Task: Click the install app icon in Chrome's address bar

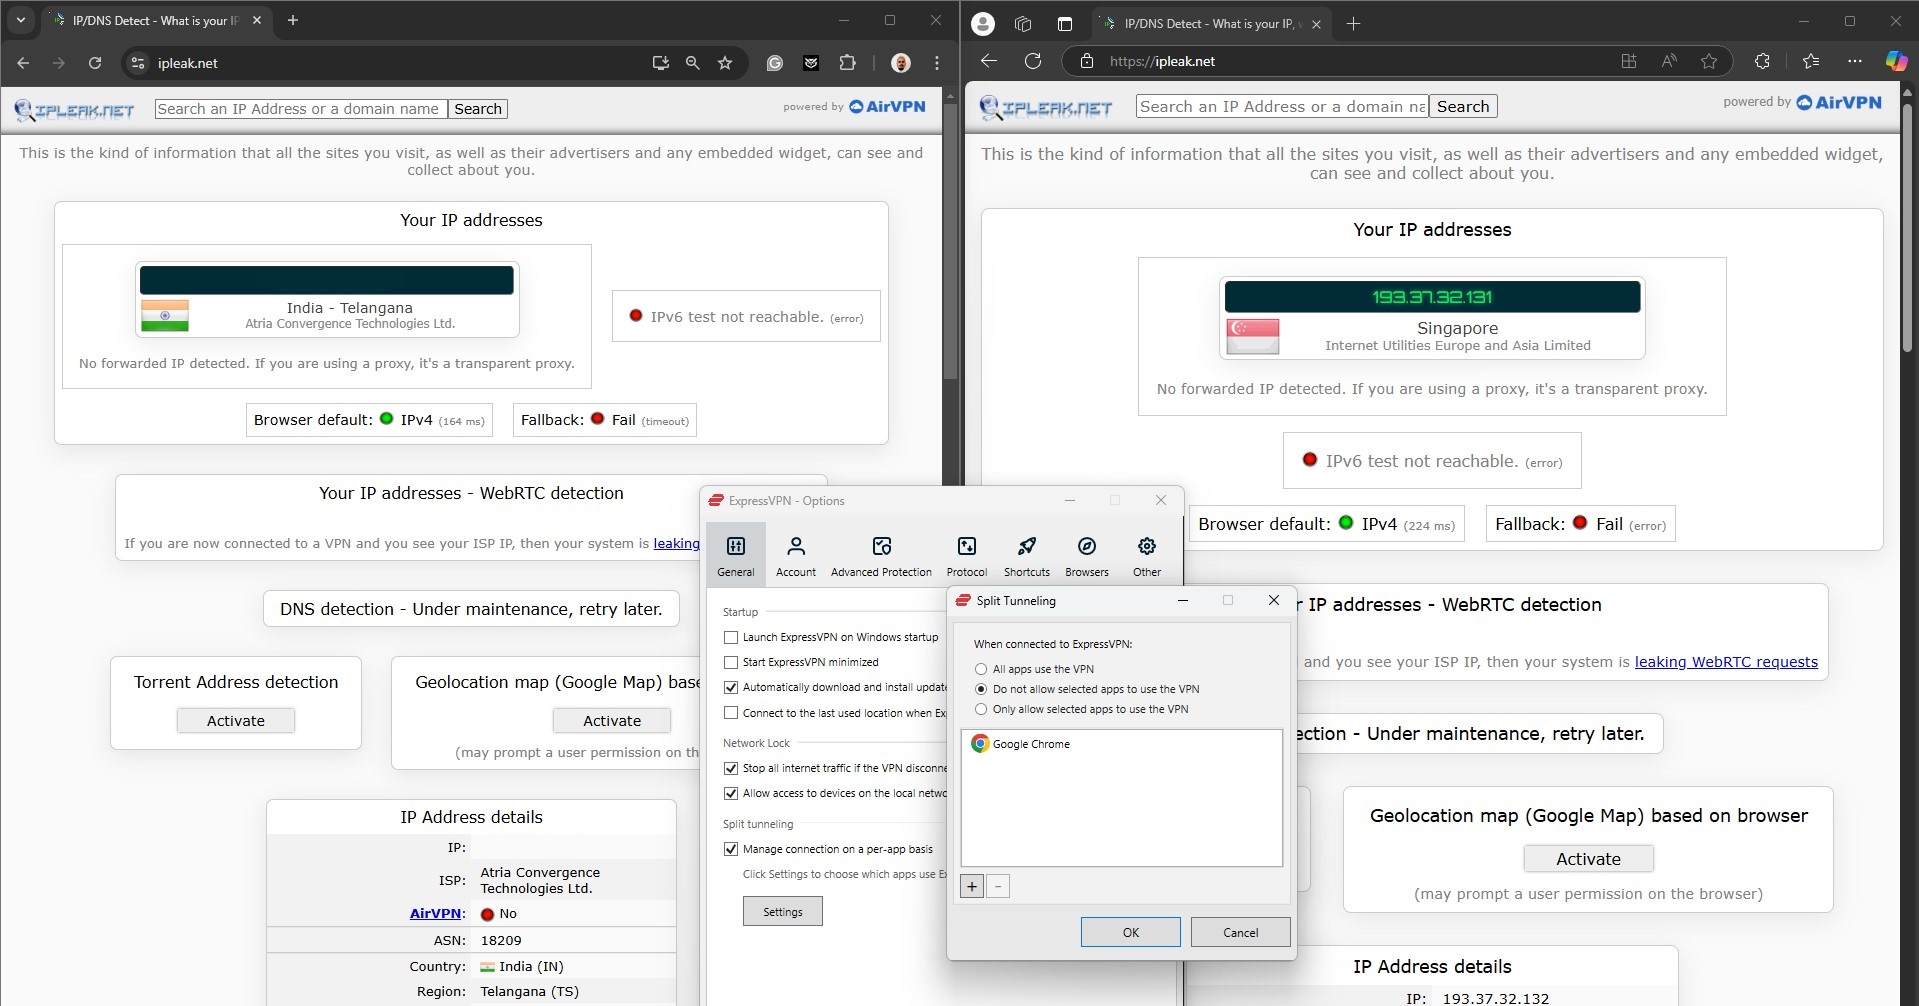Action: (x=660, y=63)
